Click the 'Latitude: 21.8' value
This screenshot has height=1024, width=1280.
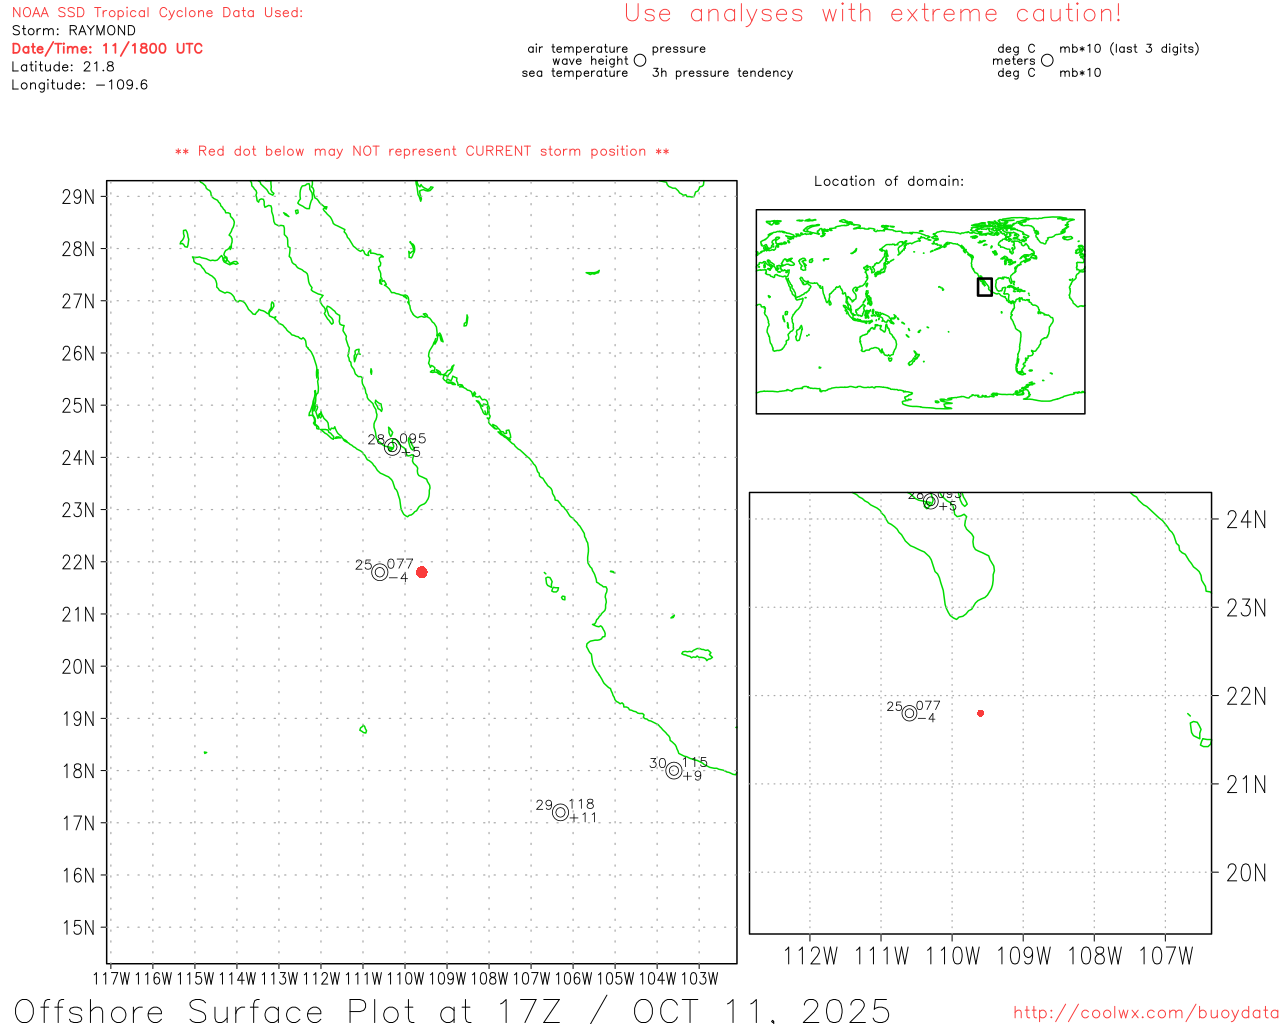click(63, 67)
